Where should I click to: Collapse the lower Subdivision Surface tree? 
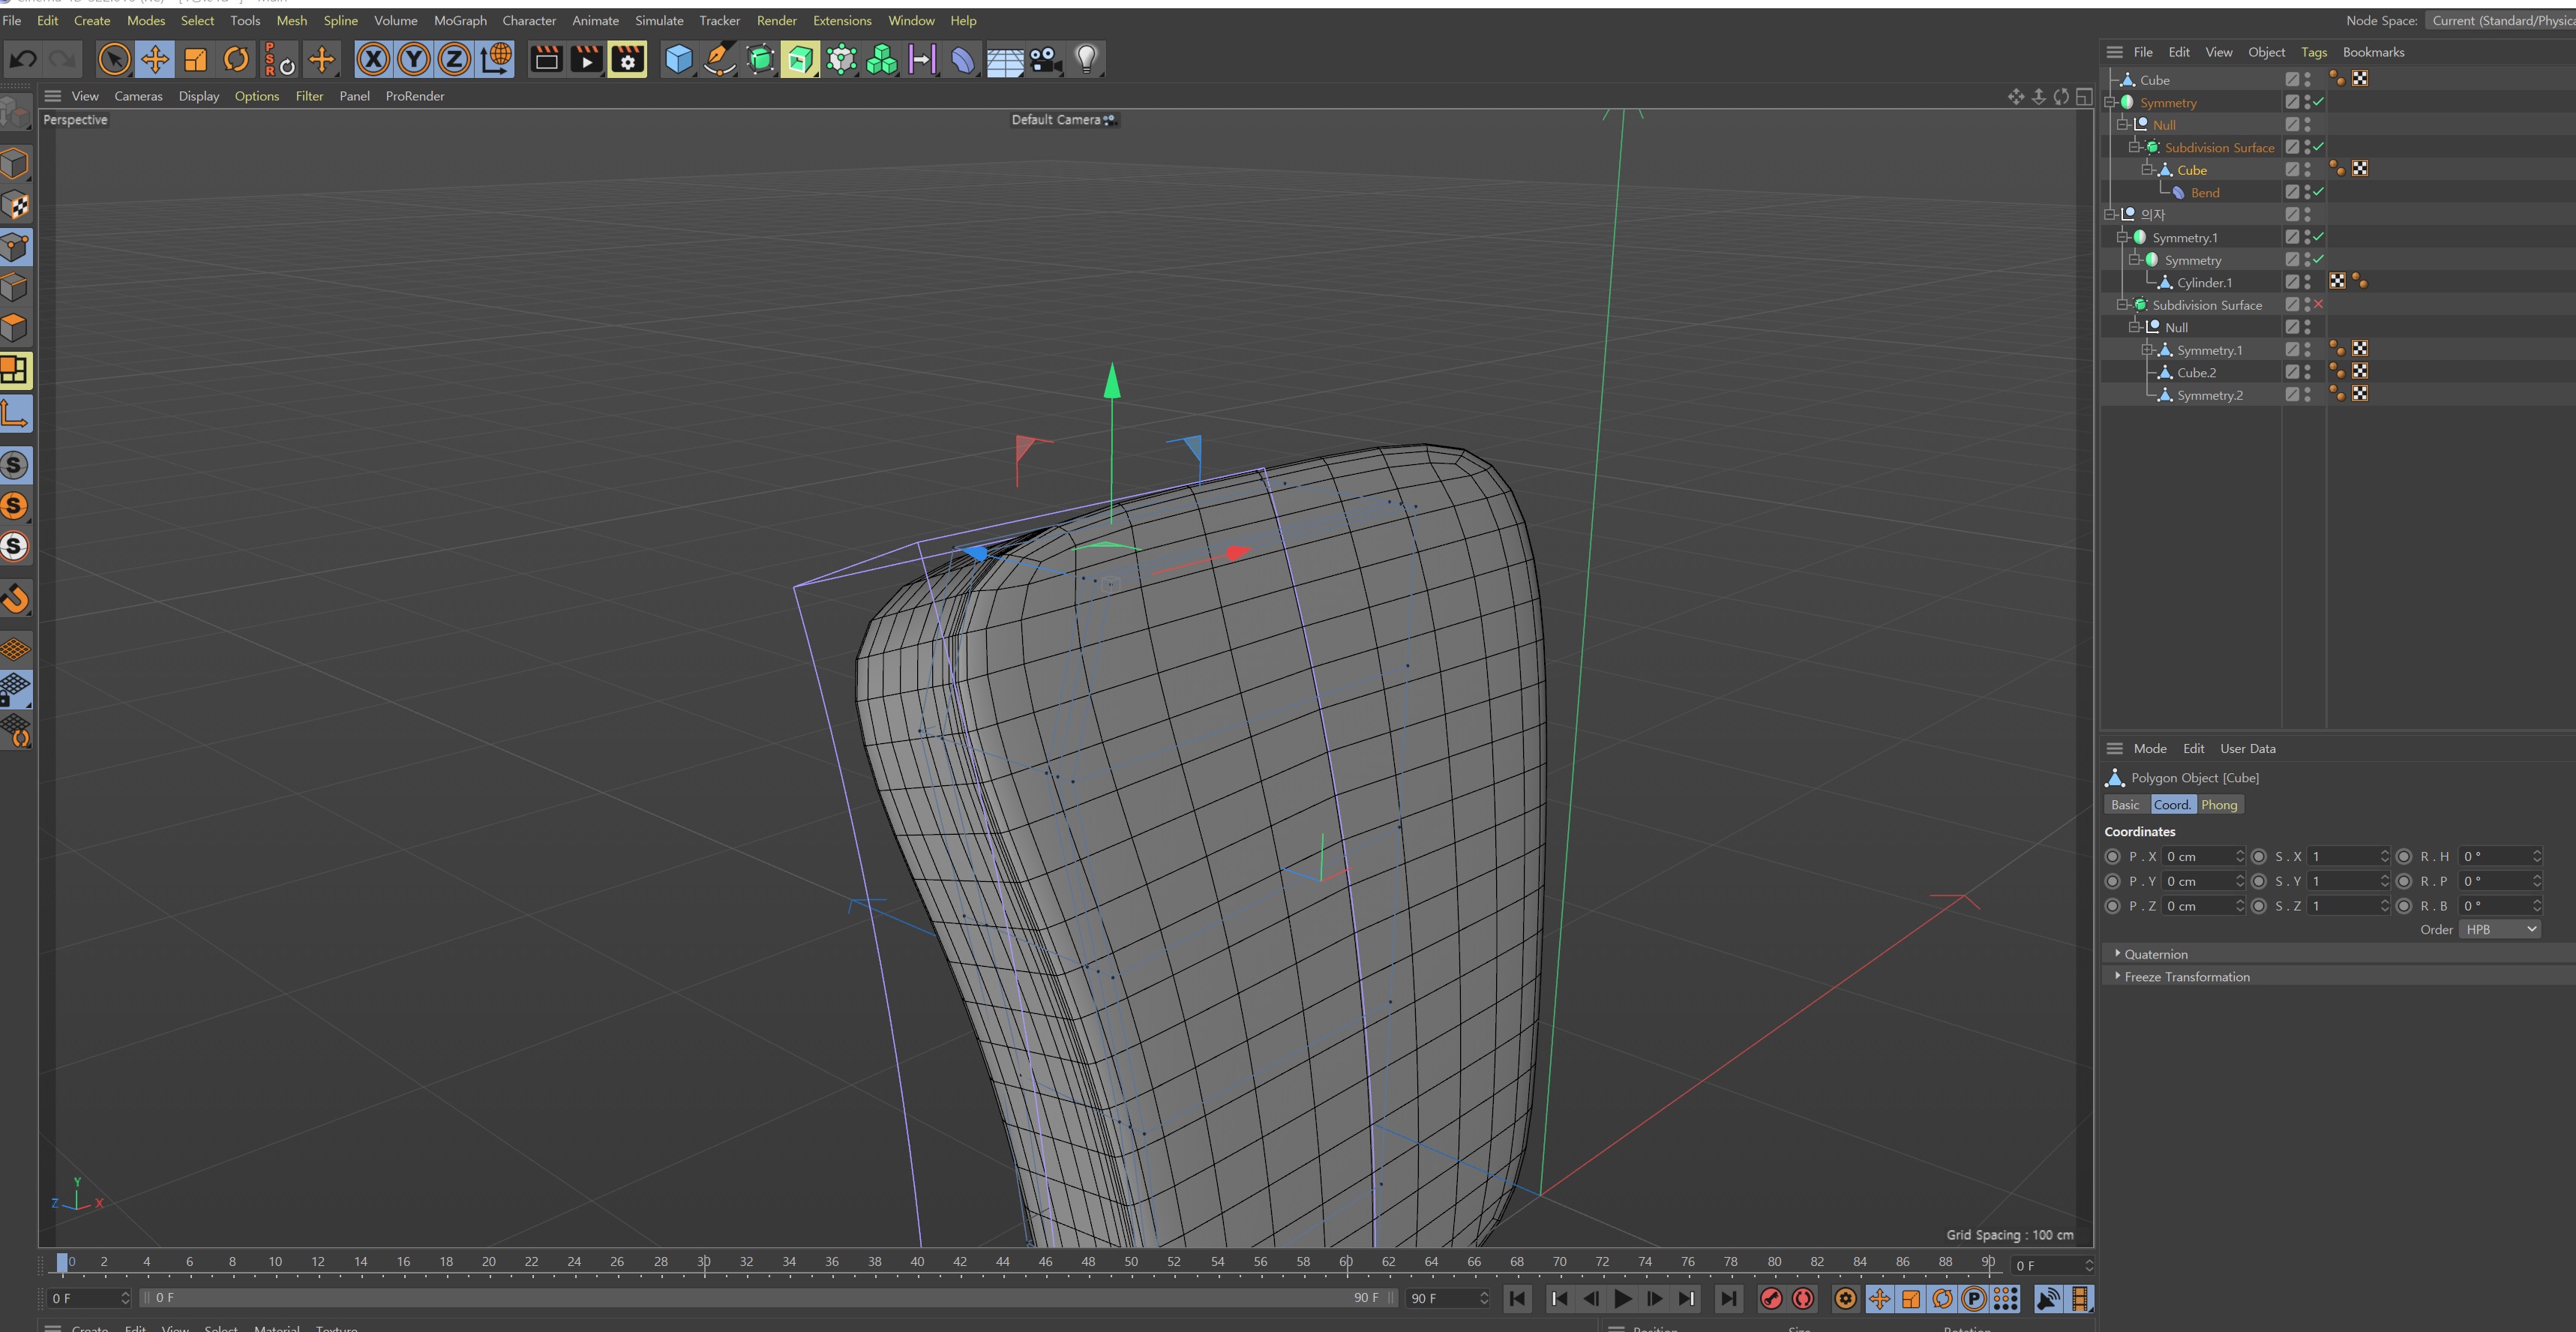2122,304
